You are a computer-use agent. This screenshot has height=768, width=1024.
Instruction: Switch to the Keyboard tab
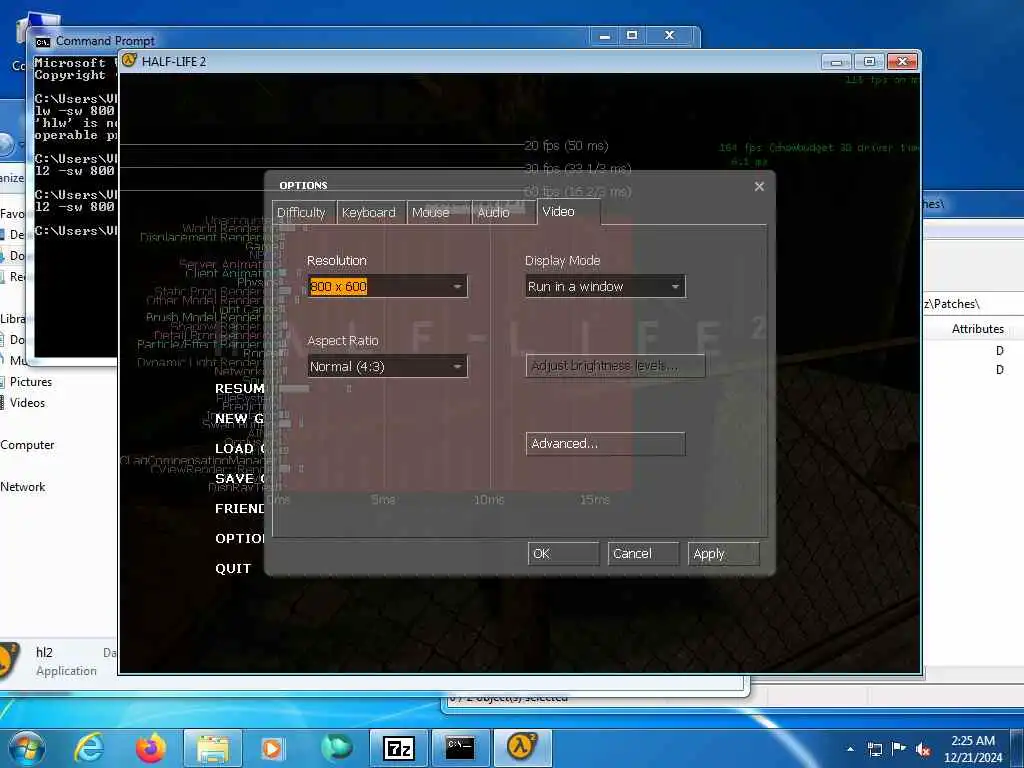(x=370, y=213)
